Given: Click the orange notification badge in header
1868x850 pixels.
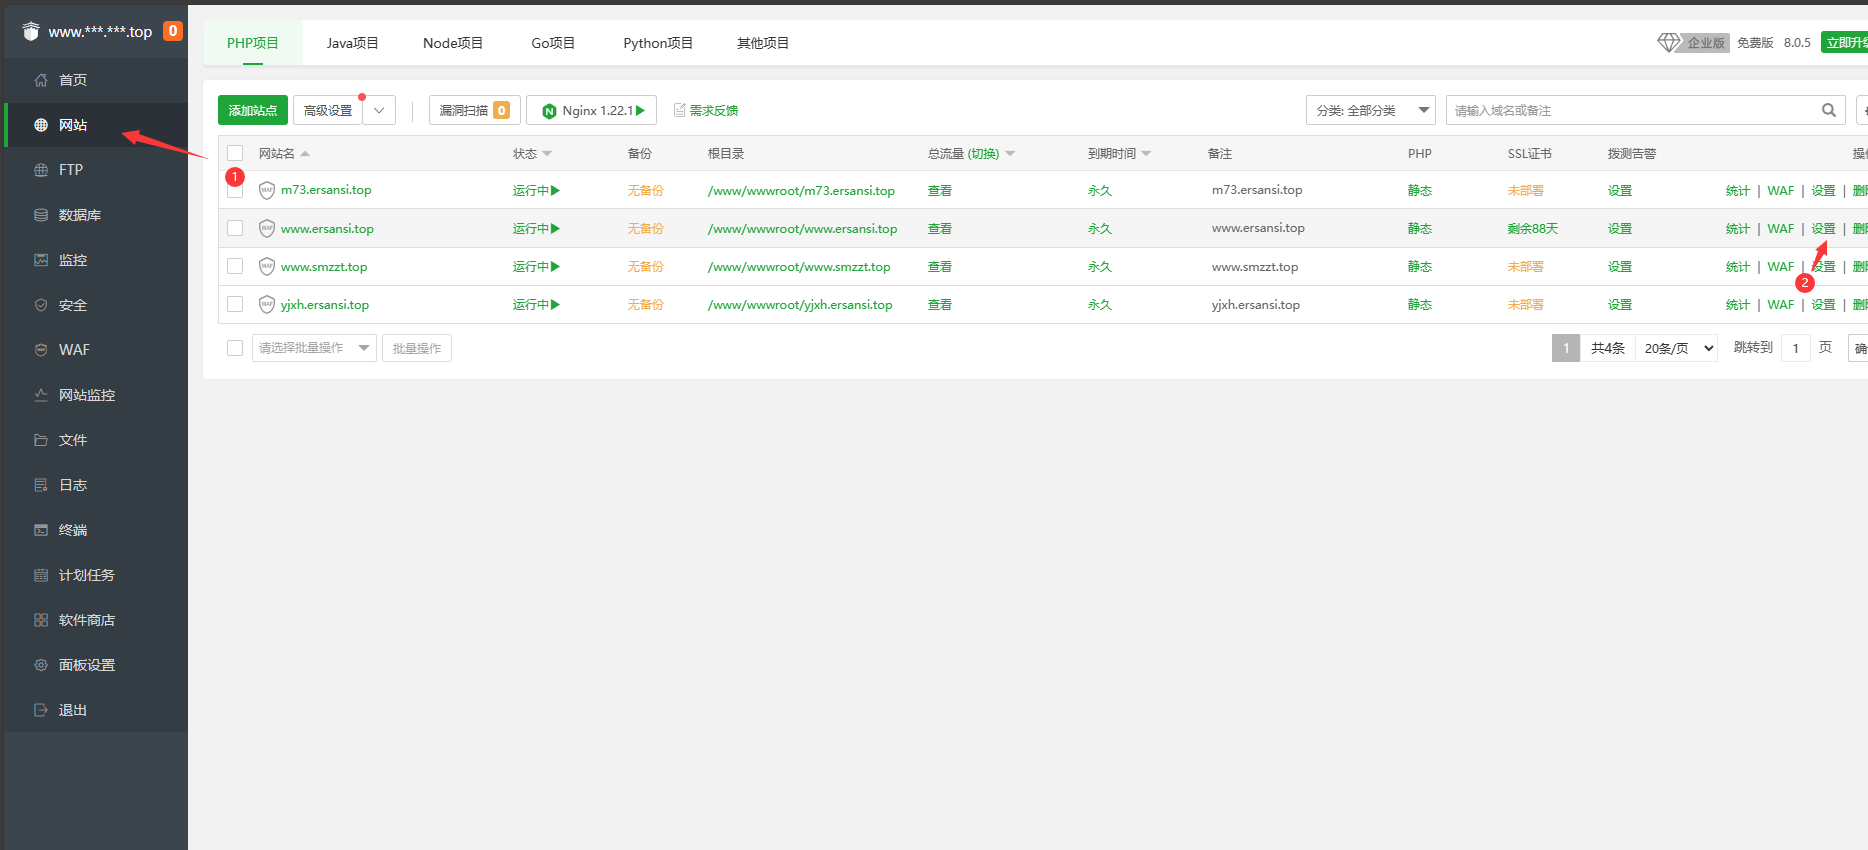Looking at the screenshot, I should tap(173, 31).
